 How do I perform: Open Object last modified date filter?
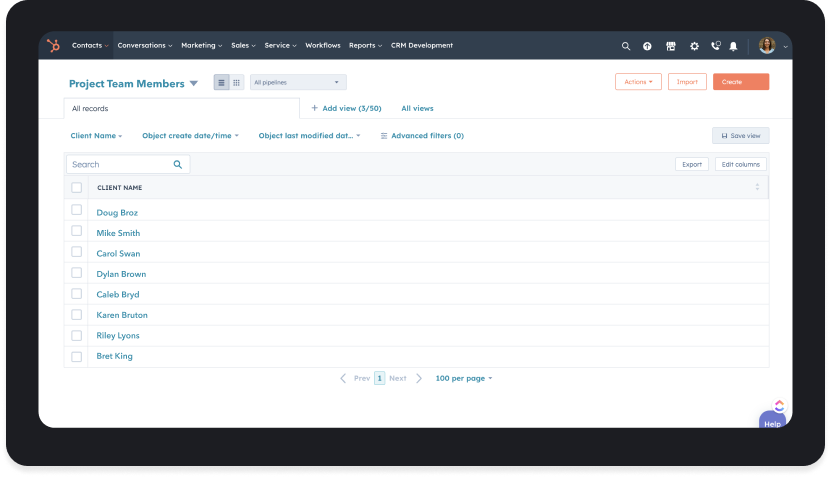pyautogui.click(x=310, y=136)
